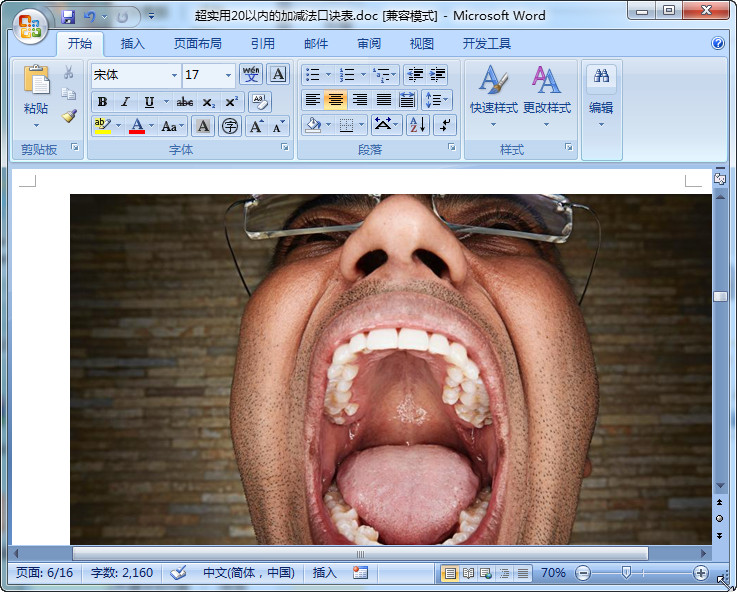Toggle center alignment
Screen dimensions: 737x592
tap(336, 100)
